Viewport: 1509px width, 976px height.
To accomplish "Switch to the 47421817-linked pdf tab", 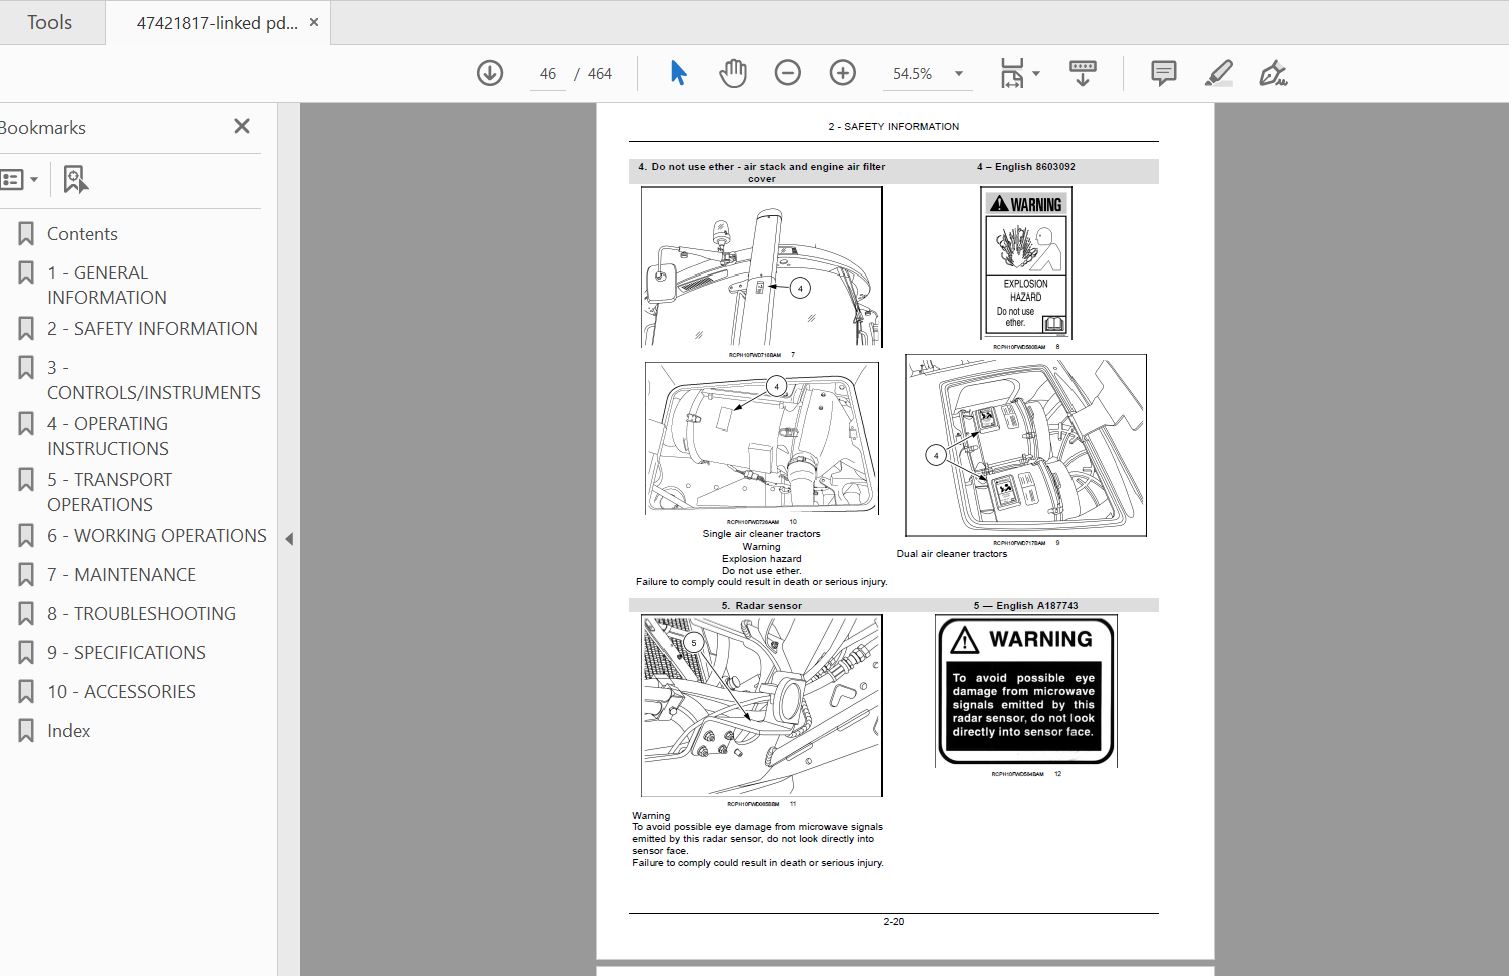I will tap(217, 22).
